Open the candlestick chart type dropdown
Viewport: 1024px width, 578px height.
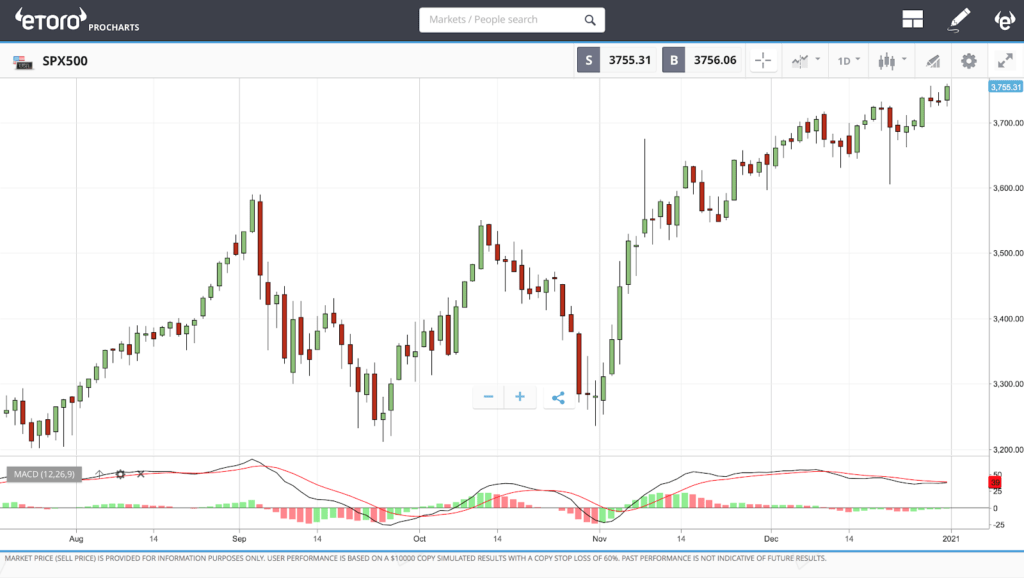click(889, 61)
